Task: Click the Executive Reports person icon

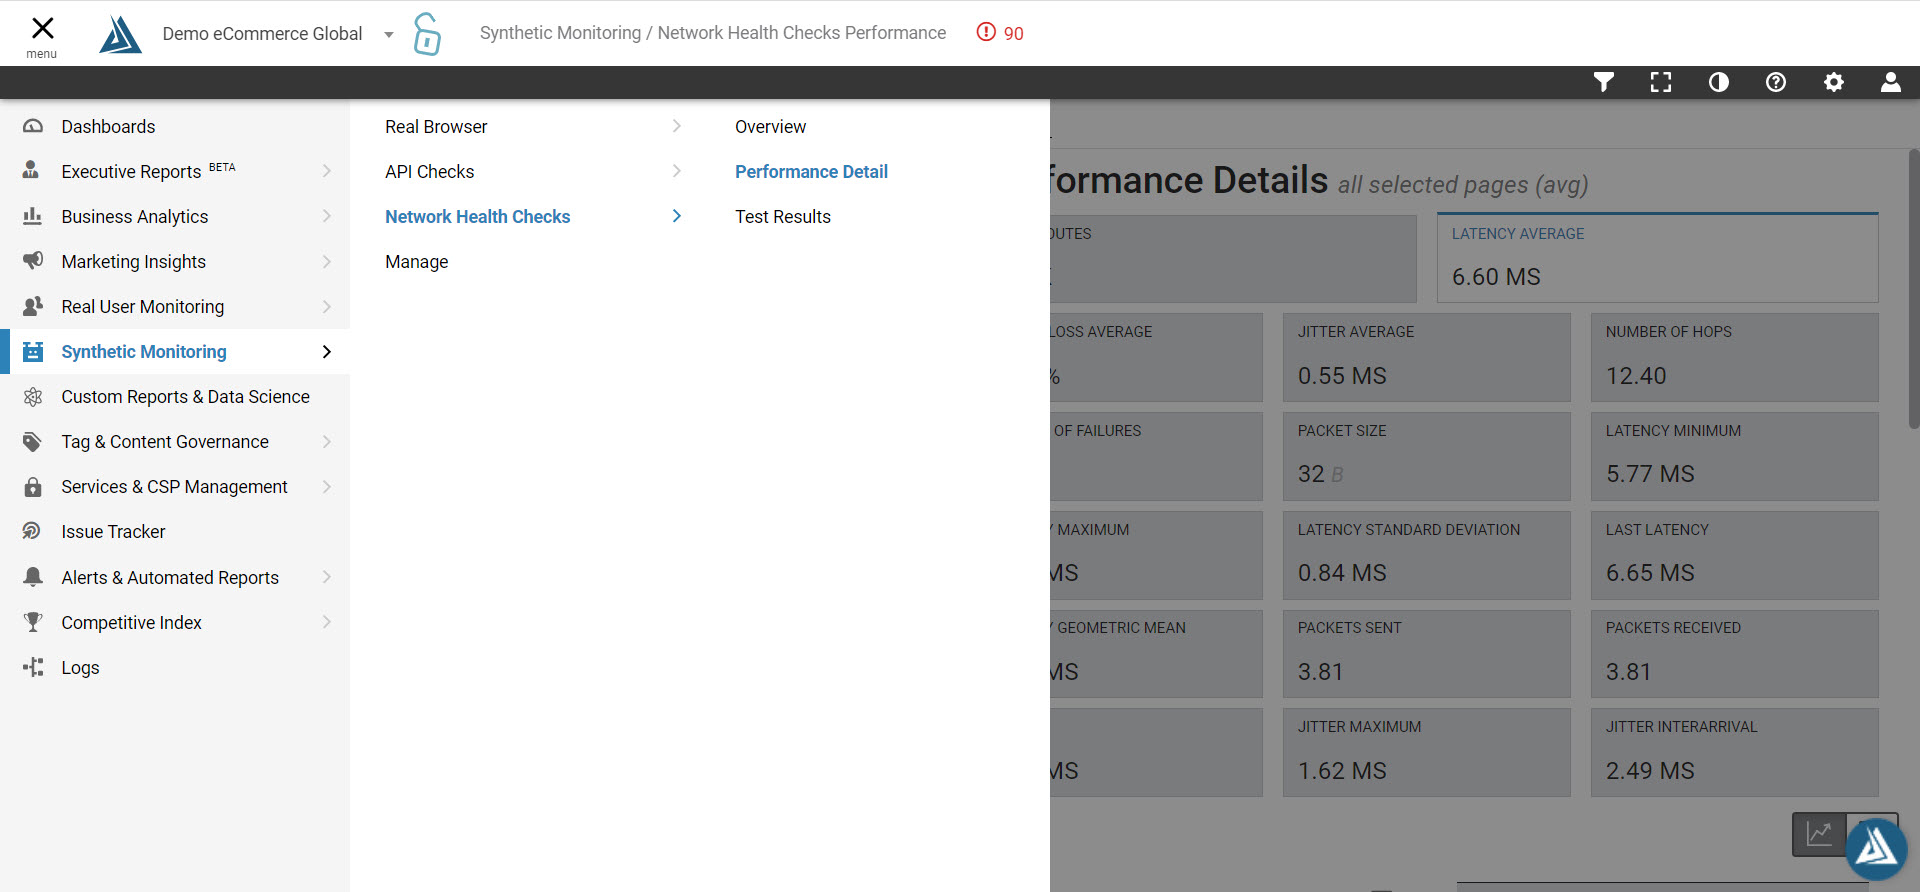Action: (31, 170)
